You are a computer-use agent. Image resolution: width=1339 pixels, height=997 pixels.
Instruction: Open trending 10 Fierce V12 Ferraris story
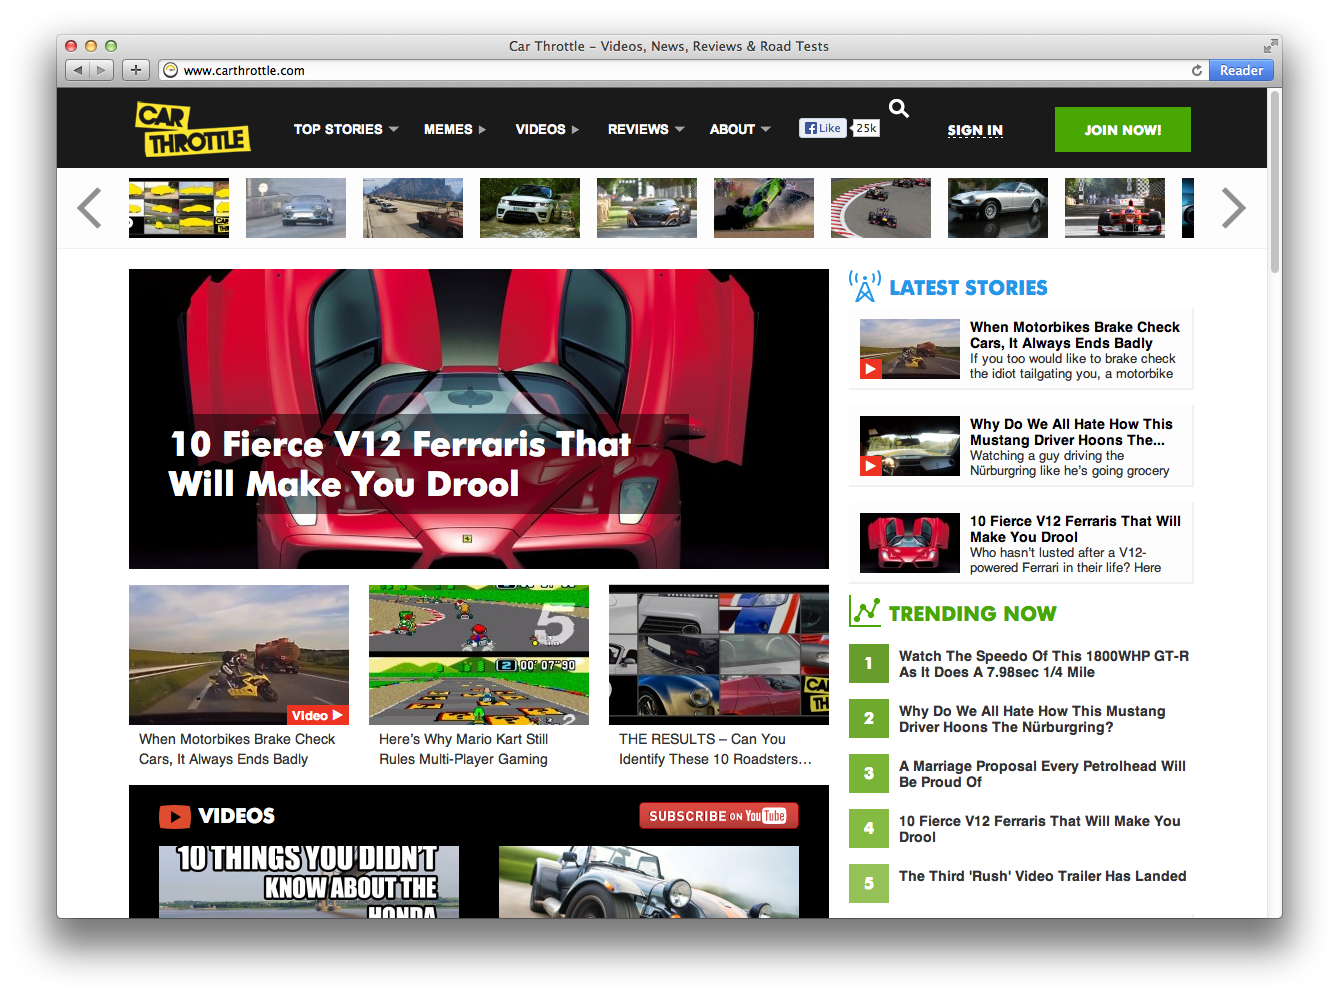click(x=1039, y=829)
